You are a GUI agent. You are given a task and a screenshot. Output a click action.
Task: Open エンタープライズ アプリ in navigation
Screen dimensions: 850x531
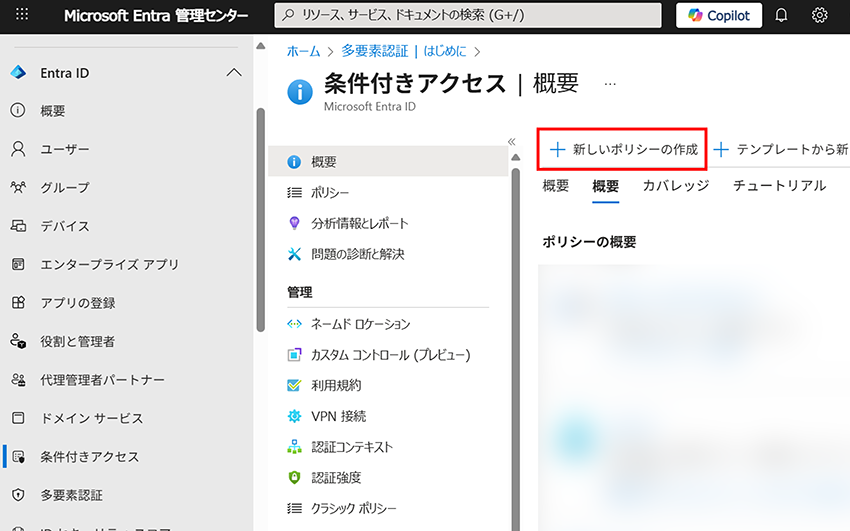tap(110, 264)
